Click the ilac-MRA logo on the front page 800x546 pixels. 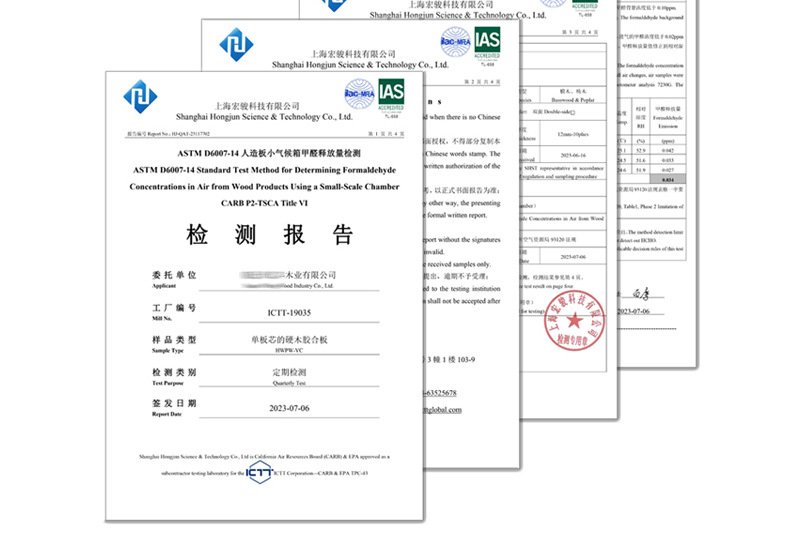click(360, 94)
